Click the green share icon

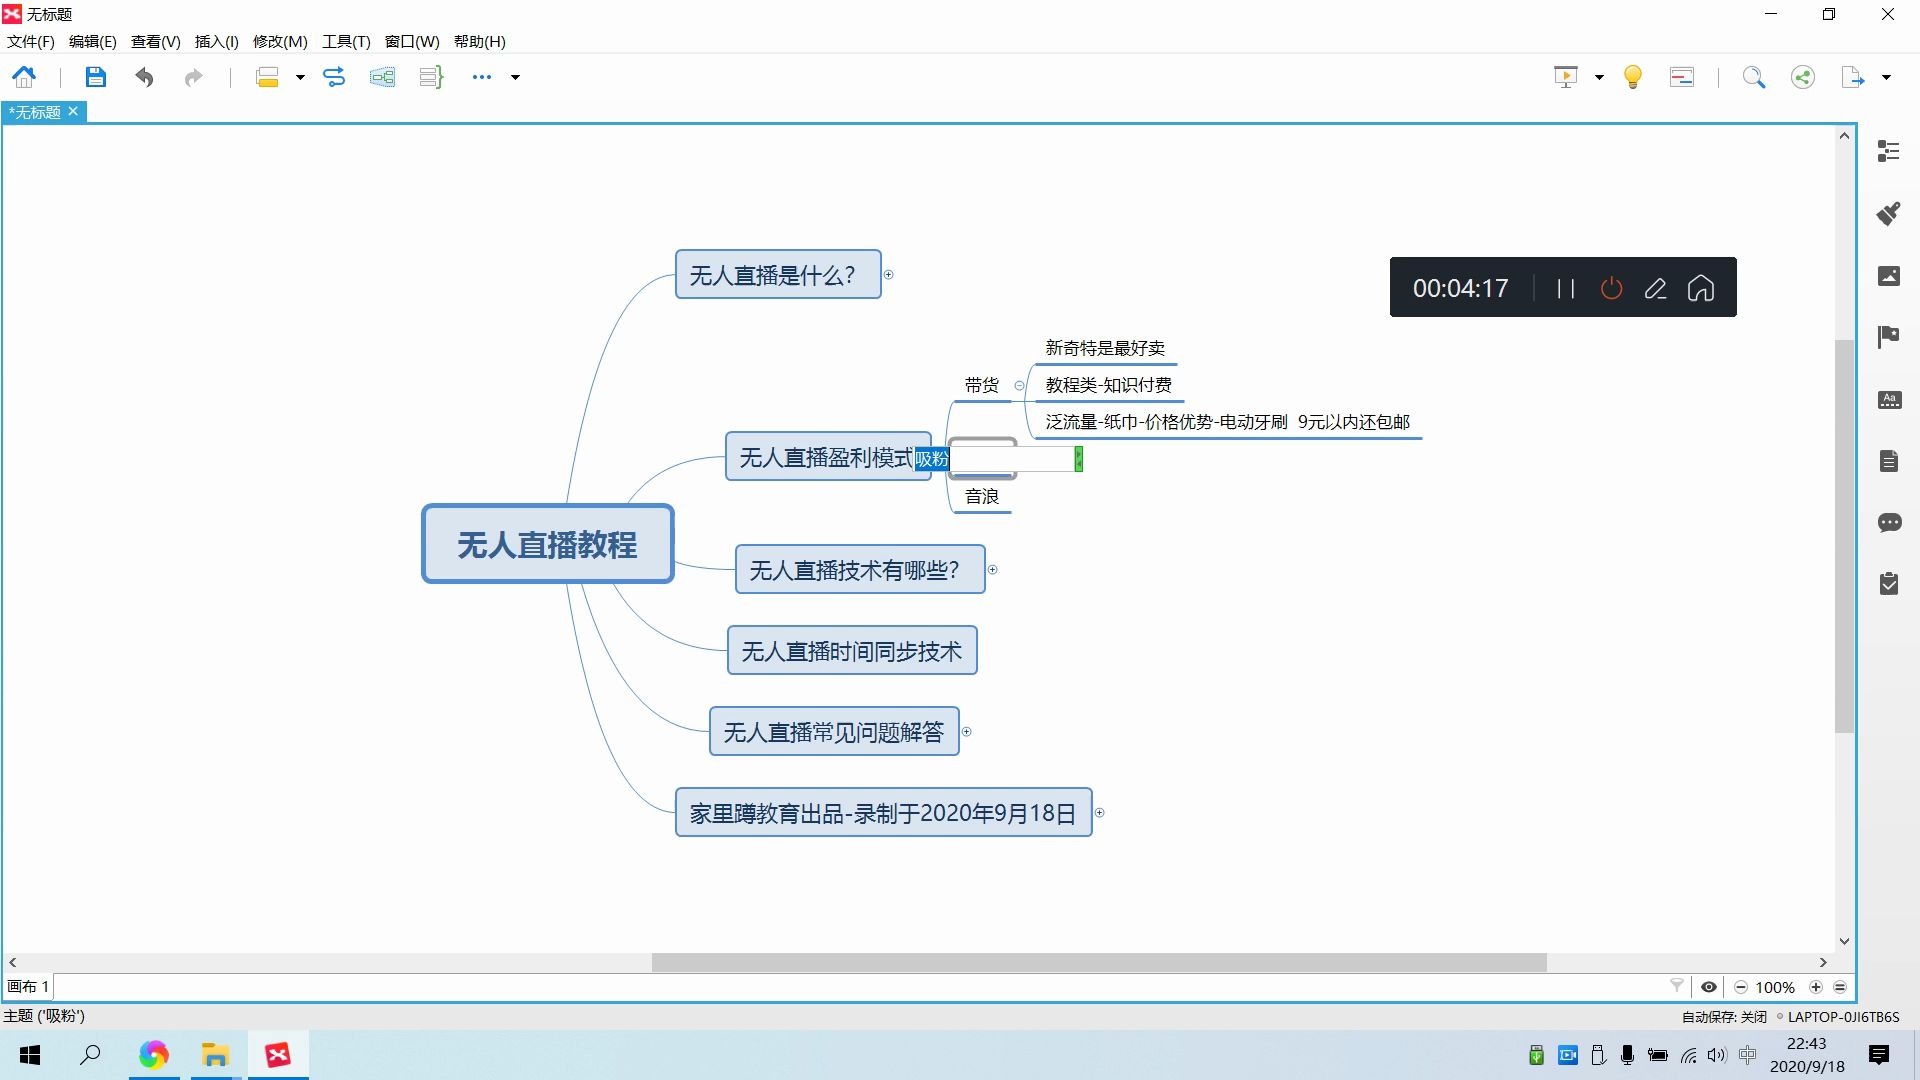(1803, 77)
